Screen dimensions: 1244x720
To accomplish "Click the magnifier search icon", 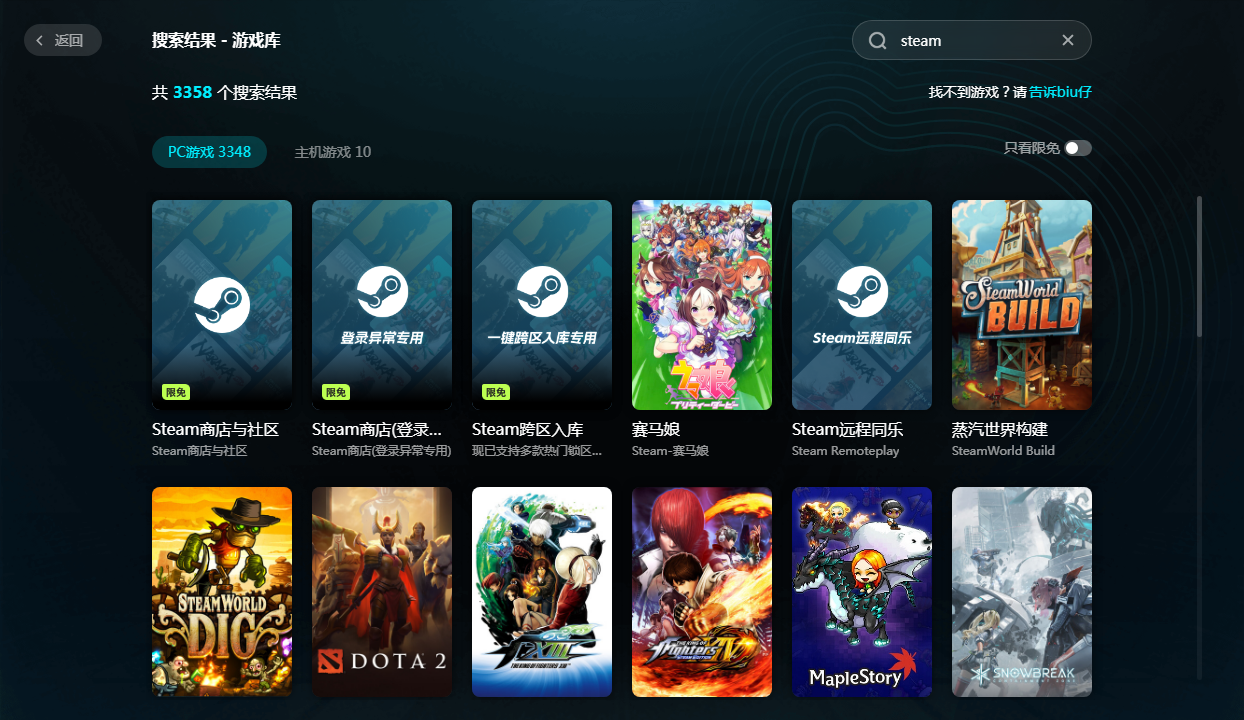I will pos(878,41).
